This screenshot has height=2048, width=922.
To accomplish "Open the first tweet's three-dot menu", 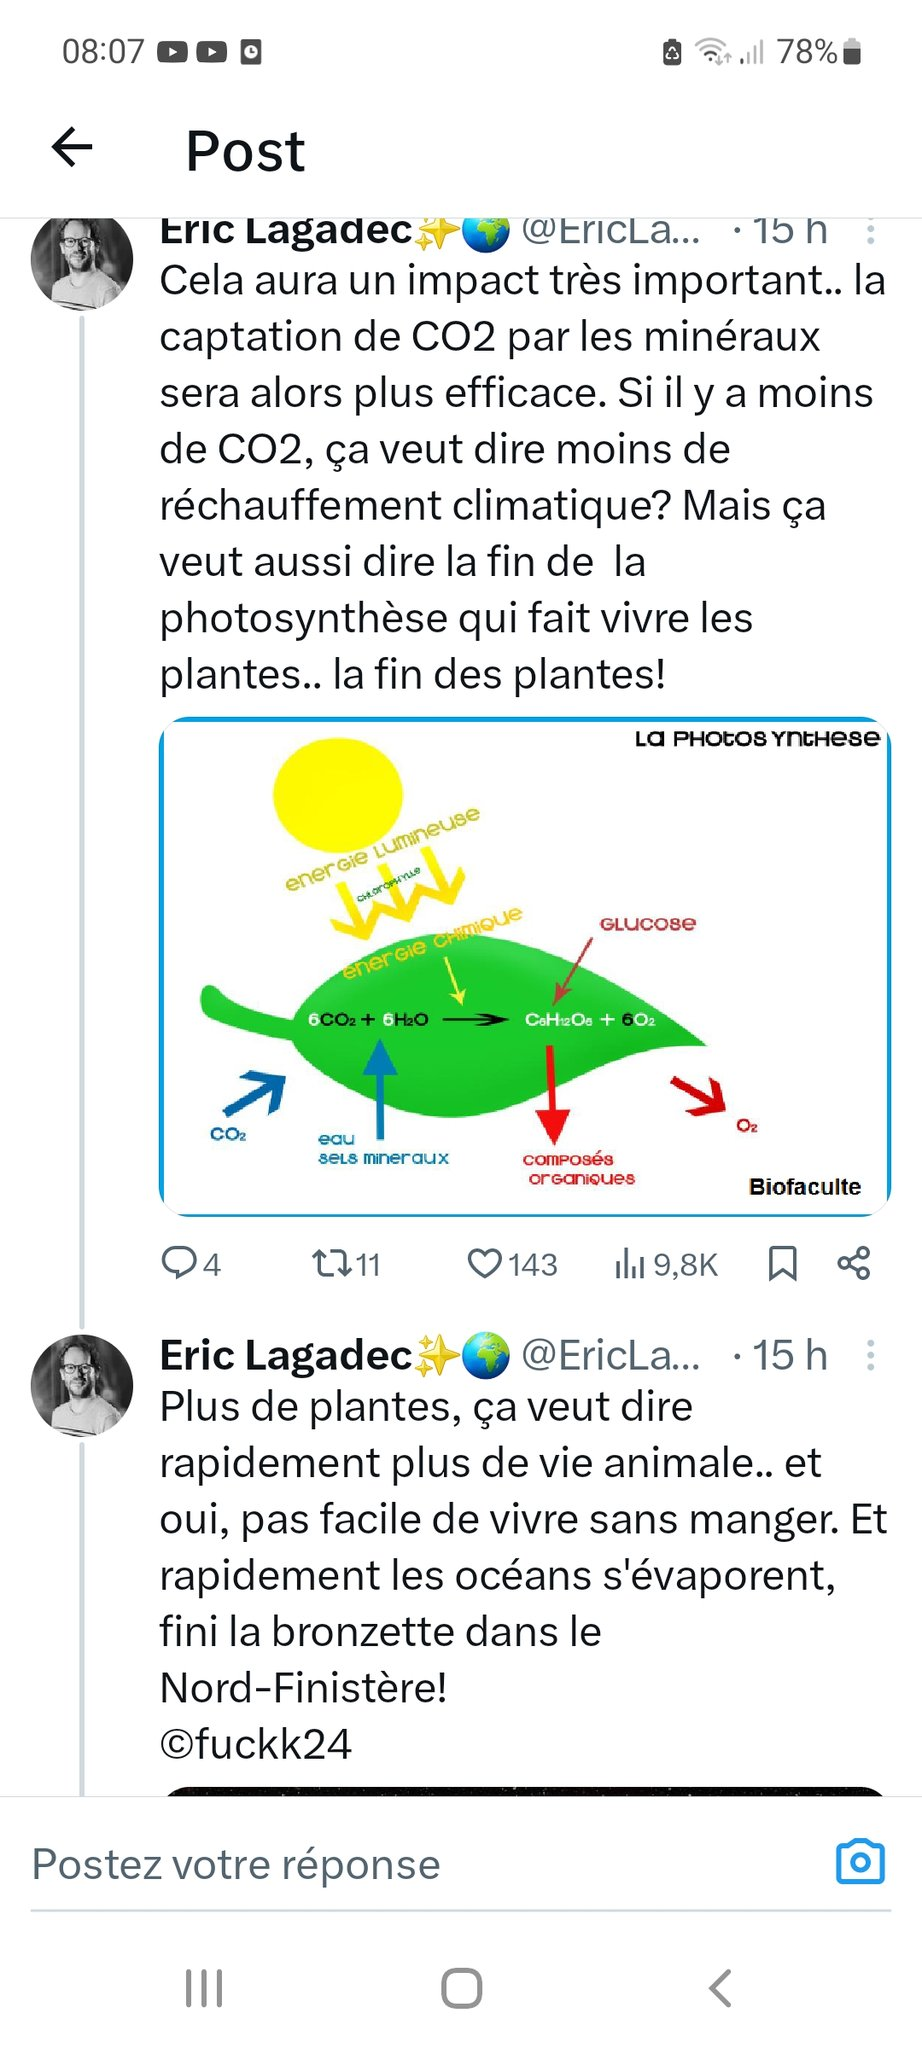I will (x=870, y=233).
